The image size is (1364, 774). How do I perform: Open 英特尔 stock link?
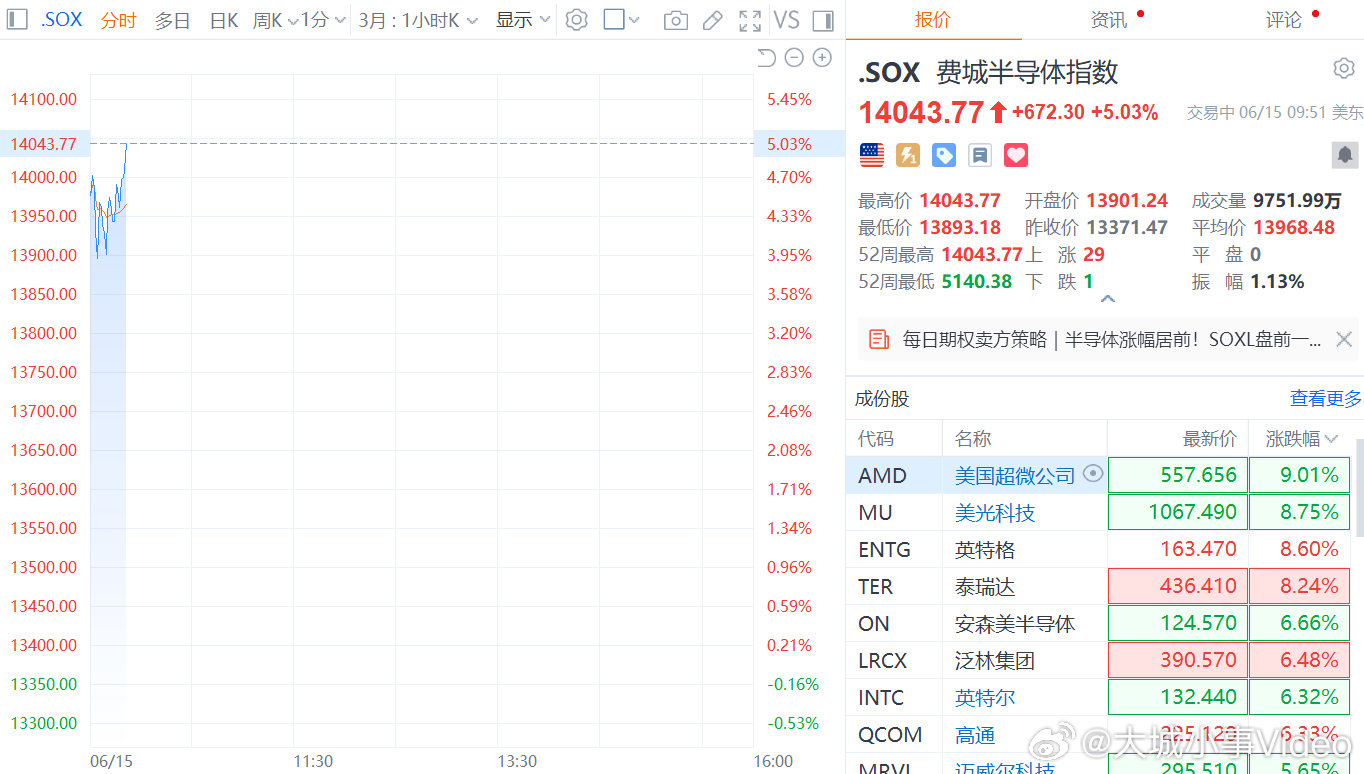point(985,697)
